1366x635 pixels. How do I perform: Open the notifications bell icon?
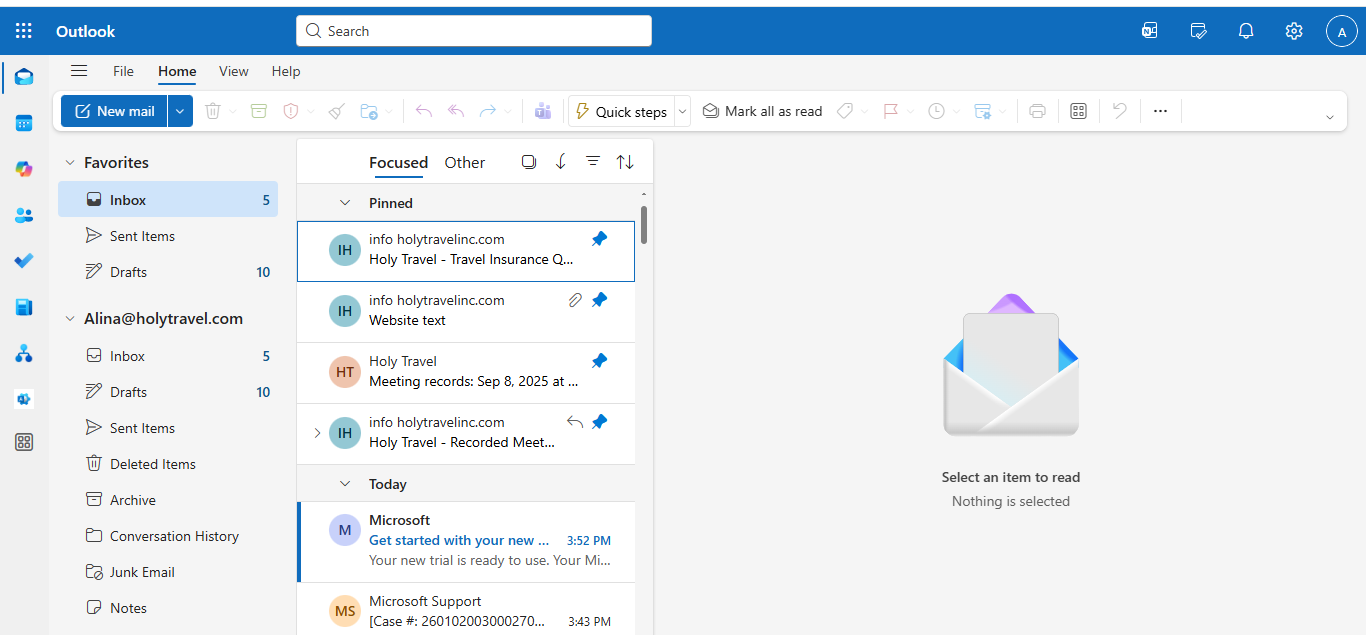[x=1246, y=31]
